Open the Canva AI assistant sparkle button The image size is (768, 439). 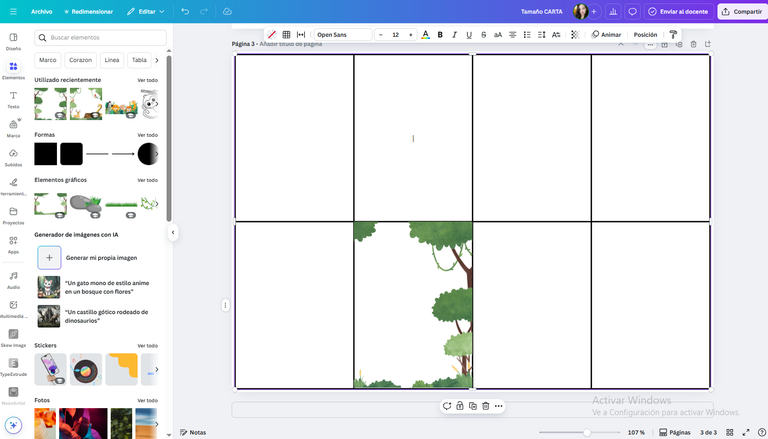click(13, 425)
